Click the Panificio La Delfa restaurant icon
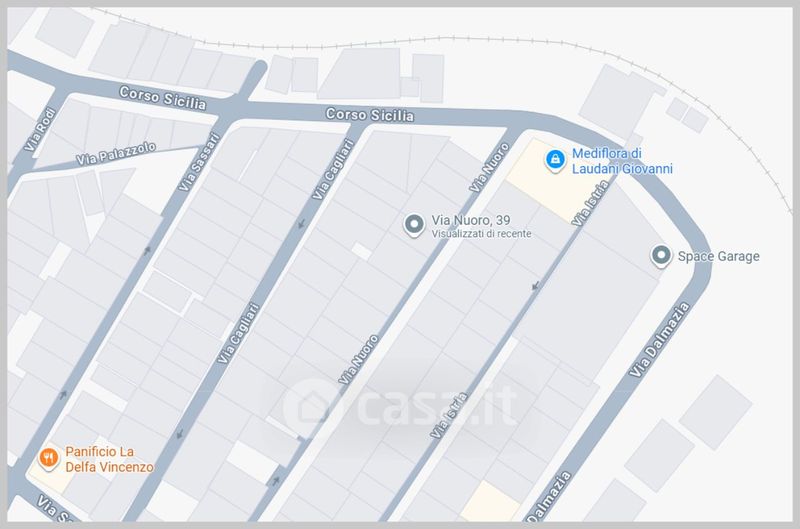Image resolution: width=800 pixels, height=529 pixels. [48, 459]
